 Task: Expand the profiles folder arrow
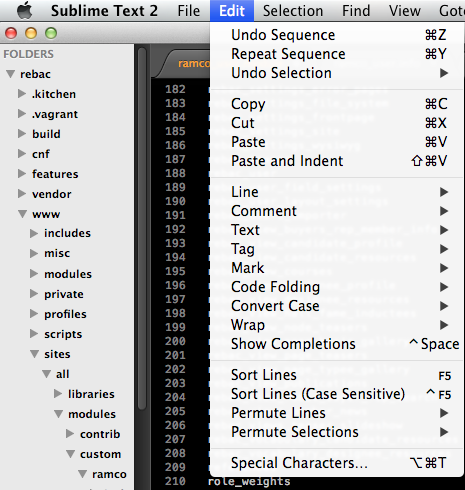pyautogui.click(x=34, y=314)
